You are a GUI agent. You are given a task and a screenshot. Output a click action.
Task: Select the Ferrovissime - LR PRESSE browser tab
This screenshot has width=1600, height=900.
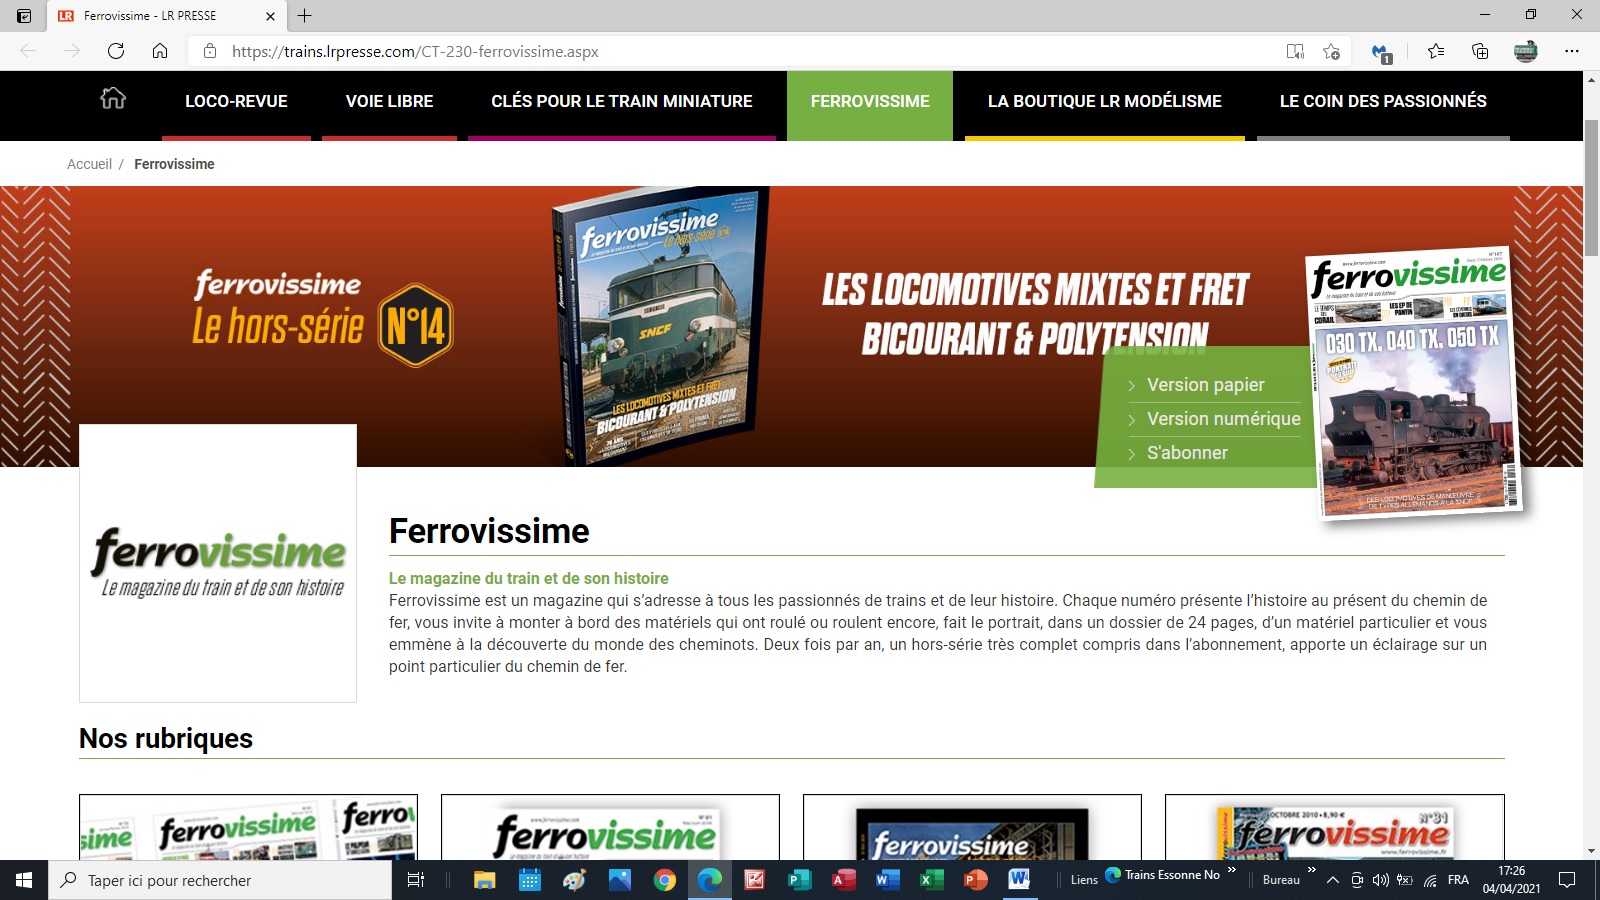pos(166,16)
